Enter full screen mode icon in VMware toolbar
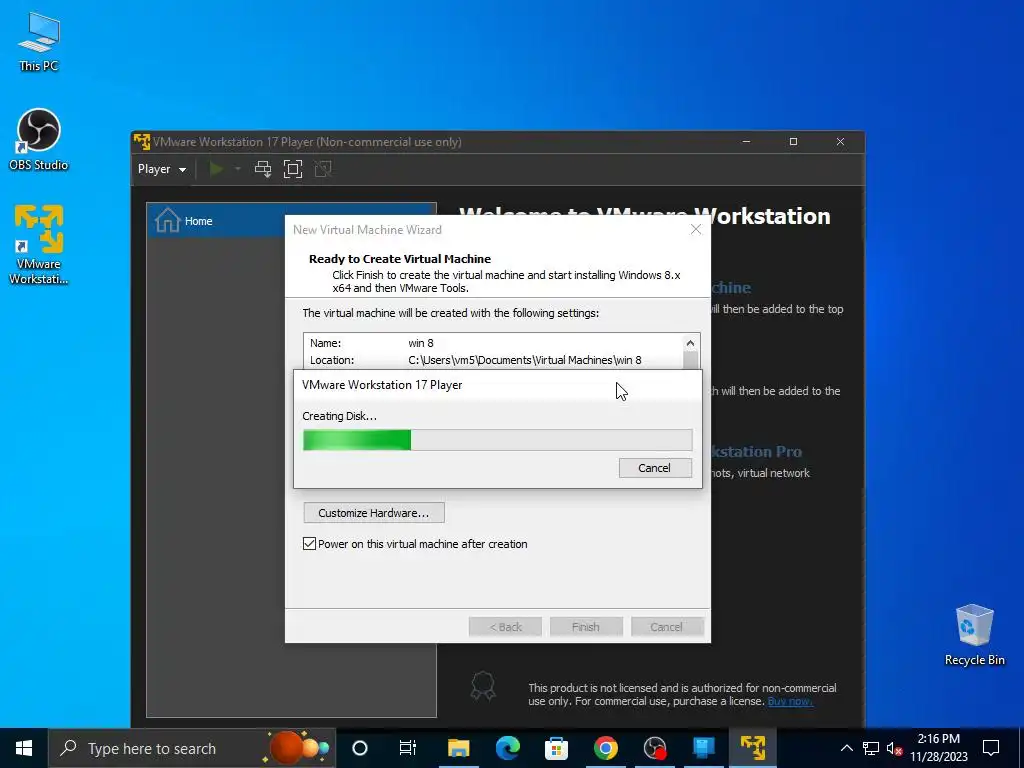1024x768 pixels. pos(293,169)
